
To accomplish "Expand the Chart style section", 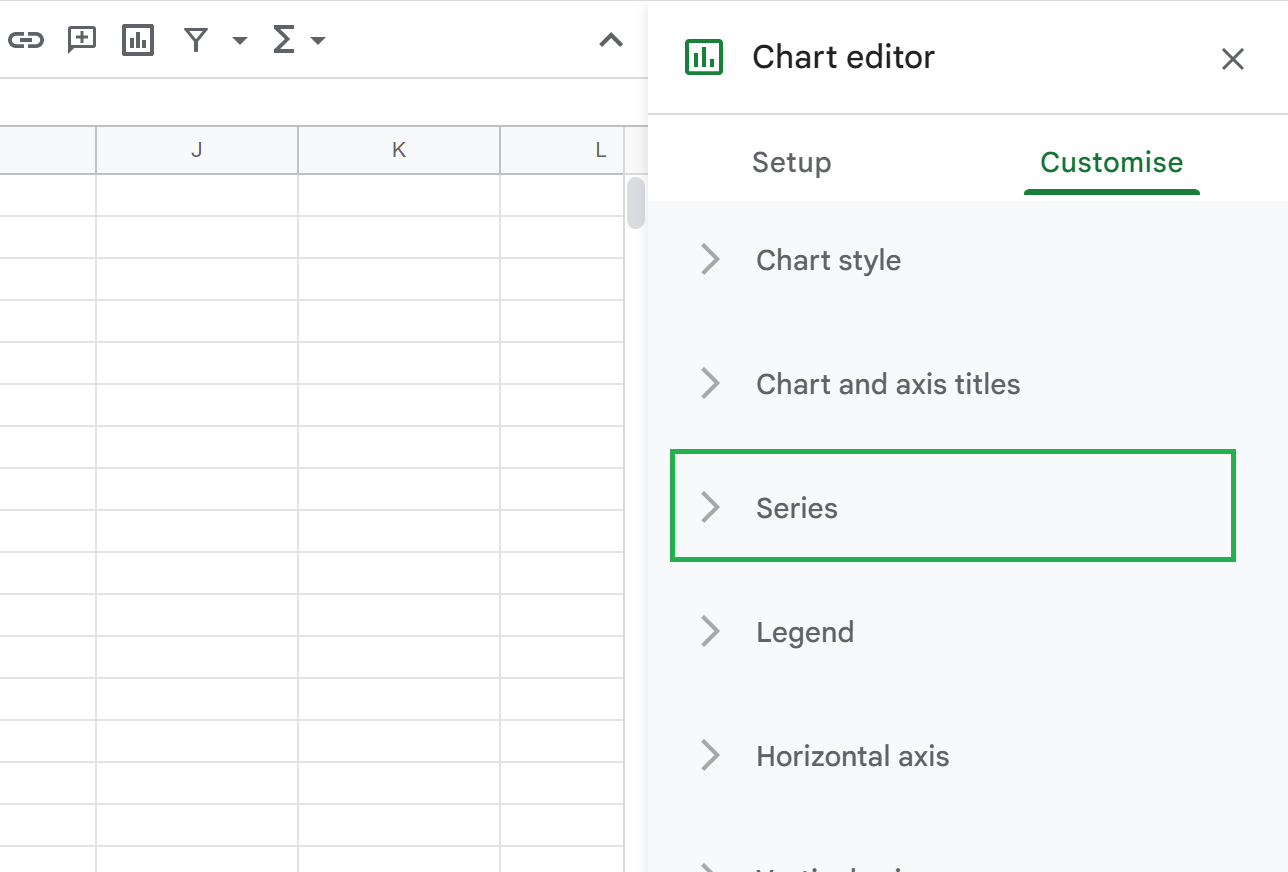I will click(828, 259).
